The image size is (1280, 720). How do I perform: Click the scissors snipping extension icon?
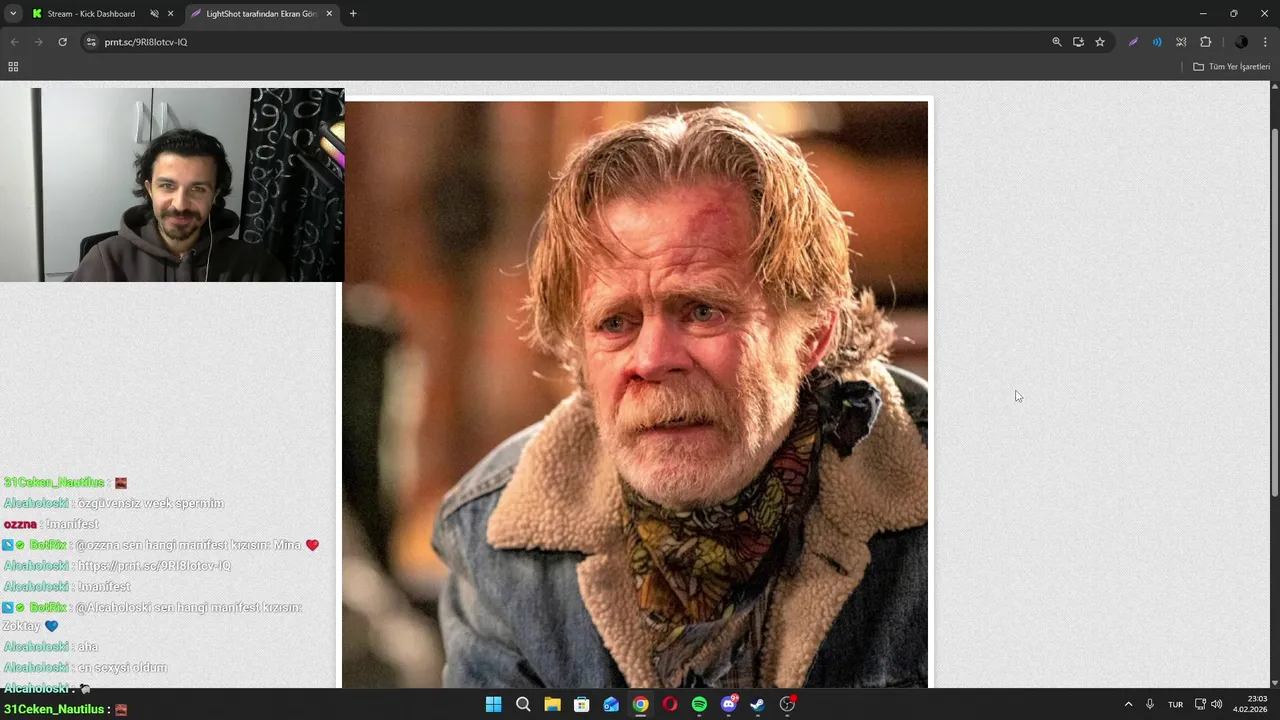click(1181, 42)
